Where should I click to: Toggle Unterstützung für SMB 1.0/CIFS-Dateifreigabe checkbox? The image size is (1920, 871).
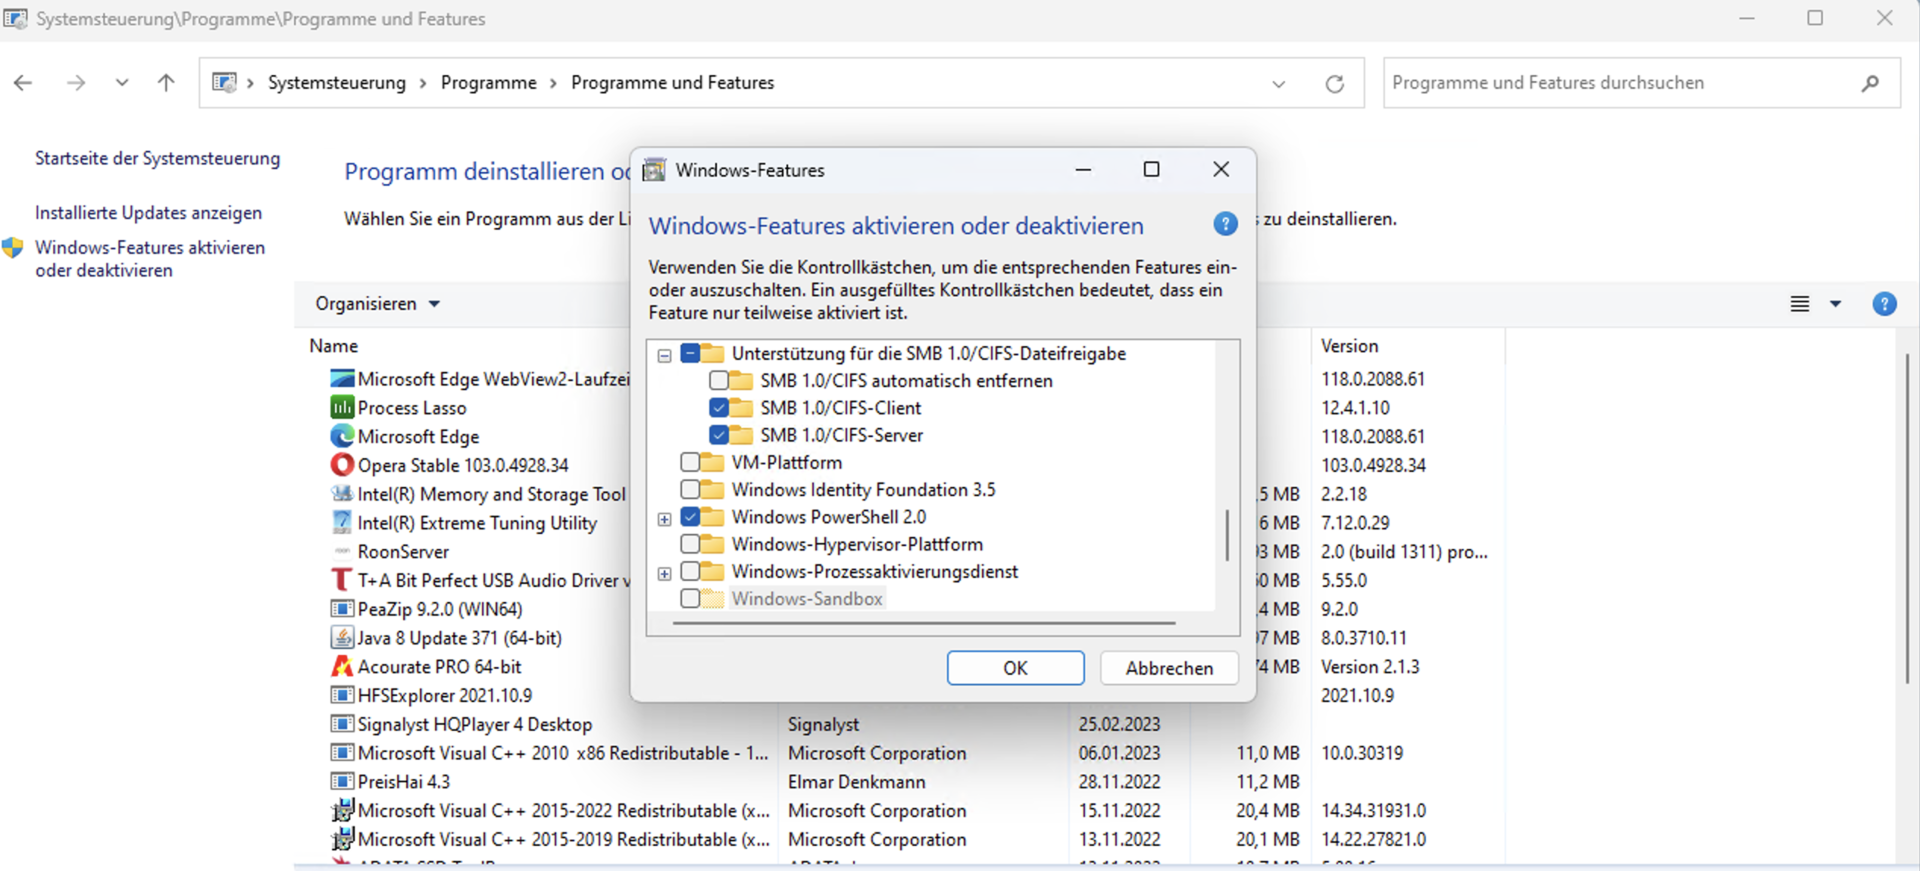pyautogui.click(x=690, y=353)
